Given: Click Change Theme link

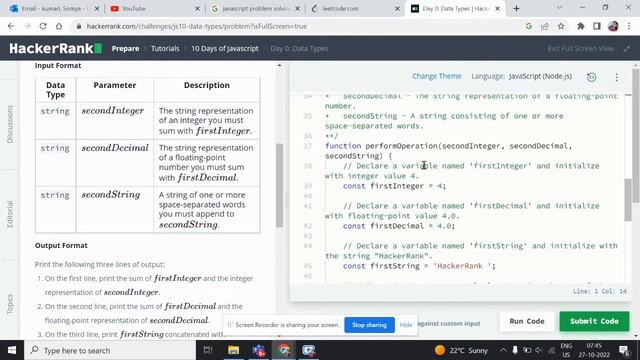Looking at the screenshot, I should 436,76.
